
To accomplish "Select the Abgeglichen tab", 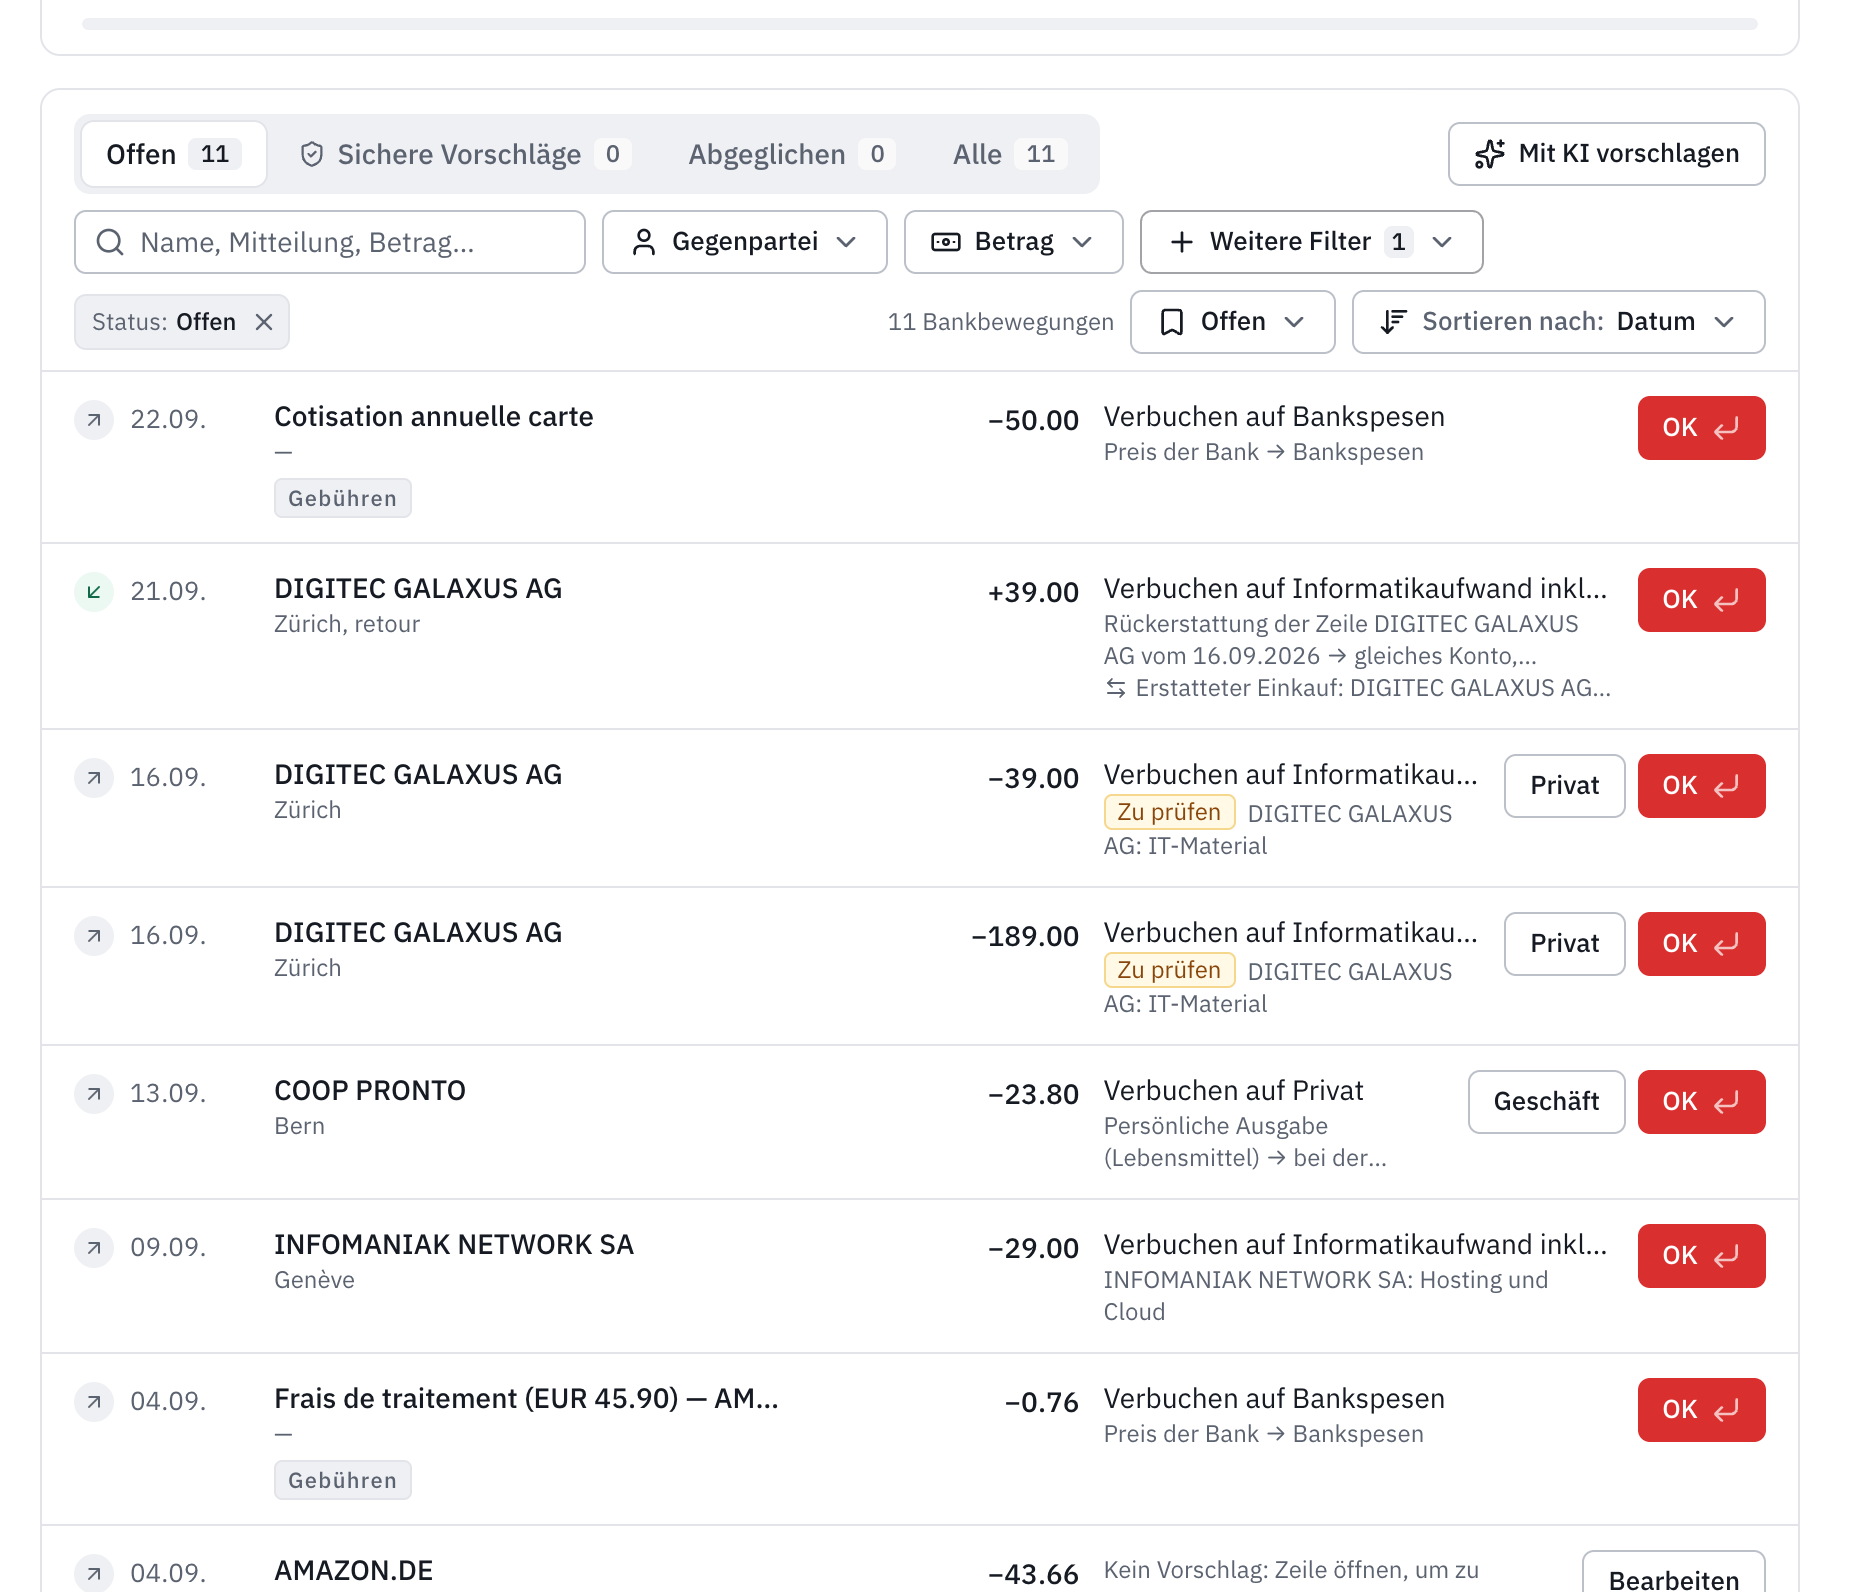I will pyautogui.click(x=791, y=154).
